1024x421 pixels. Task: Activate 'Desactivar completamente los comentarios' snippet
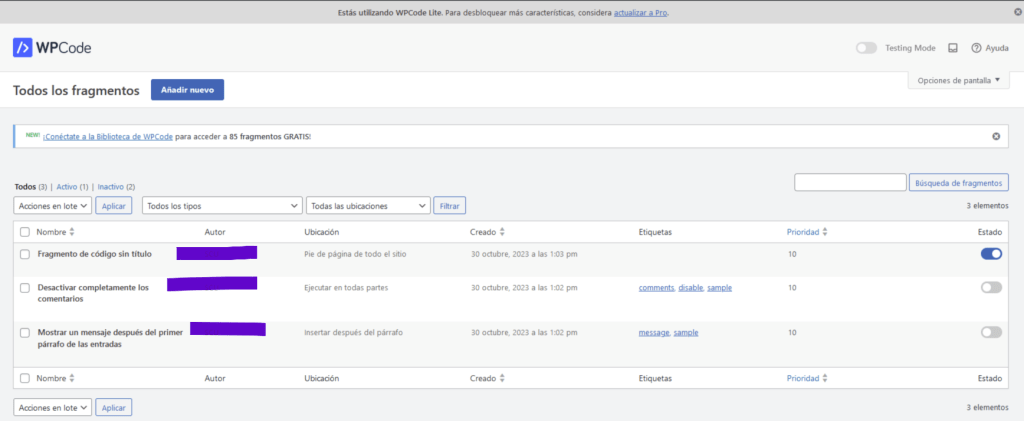[x=991, y=287]
